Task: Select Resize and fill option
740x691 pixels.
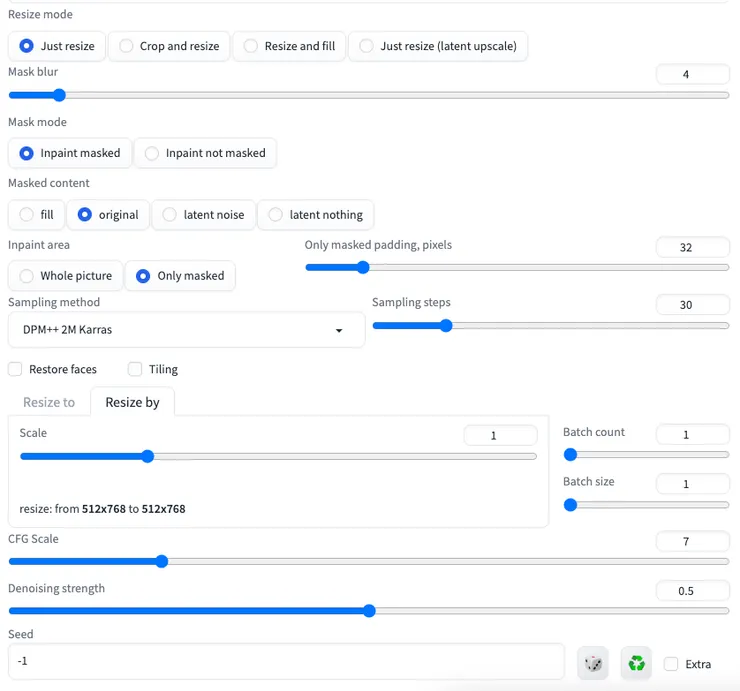Action: (x=291, y=46)
